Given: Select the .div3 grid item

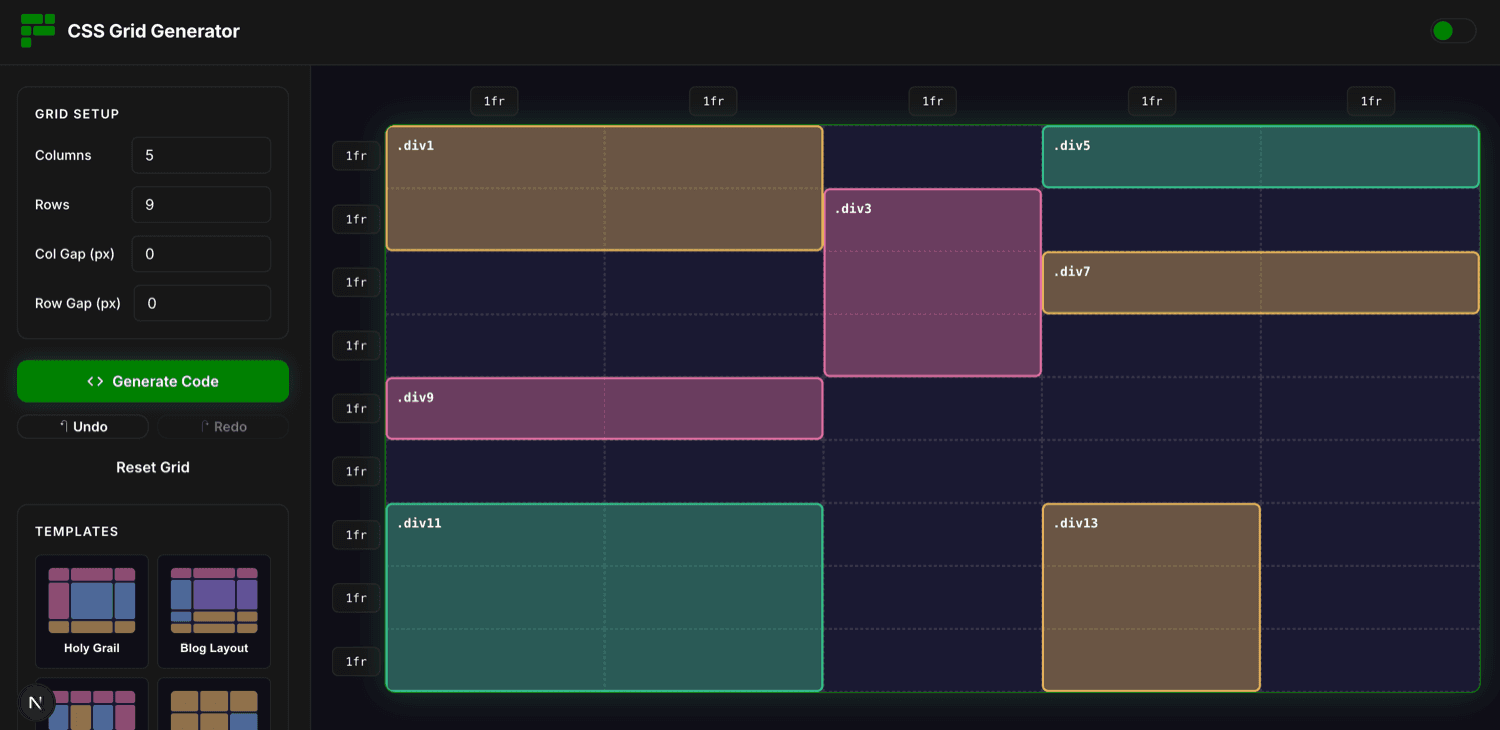Looking at the screenshot, I should coord(932,281).
